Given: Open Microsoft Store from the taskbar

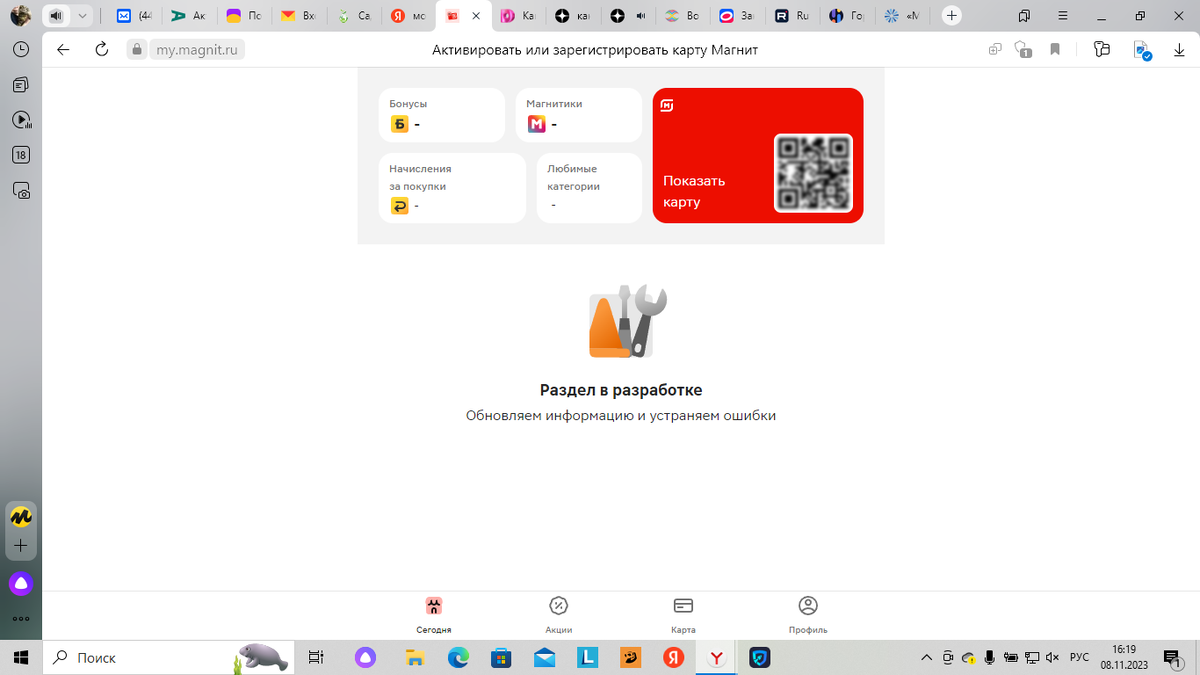Looking at the screenshot, I should point(501,657).
